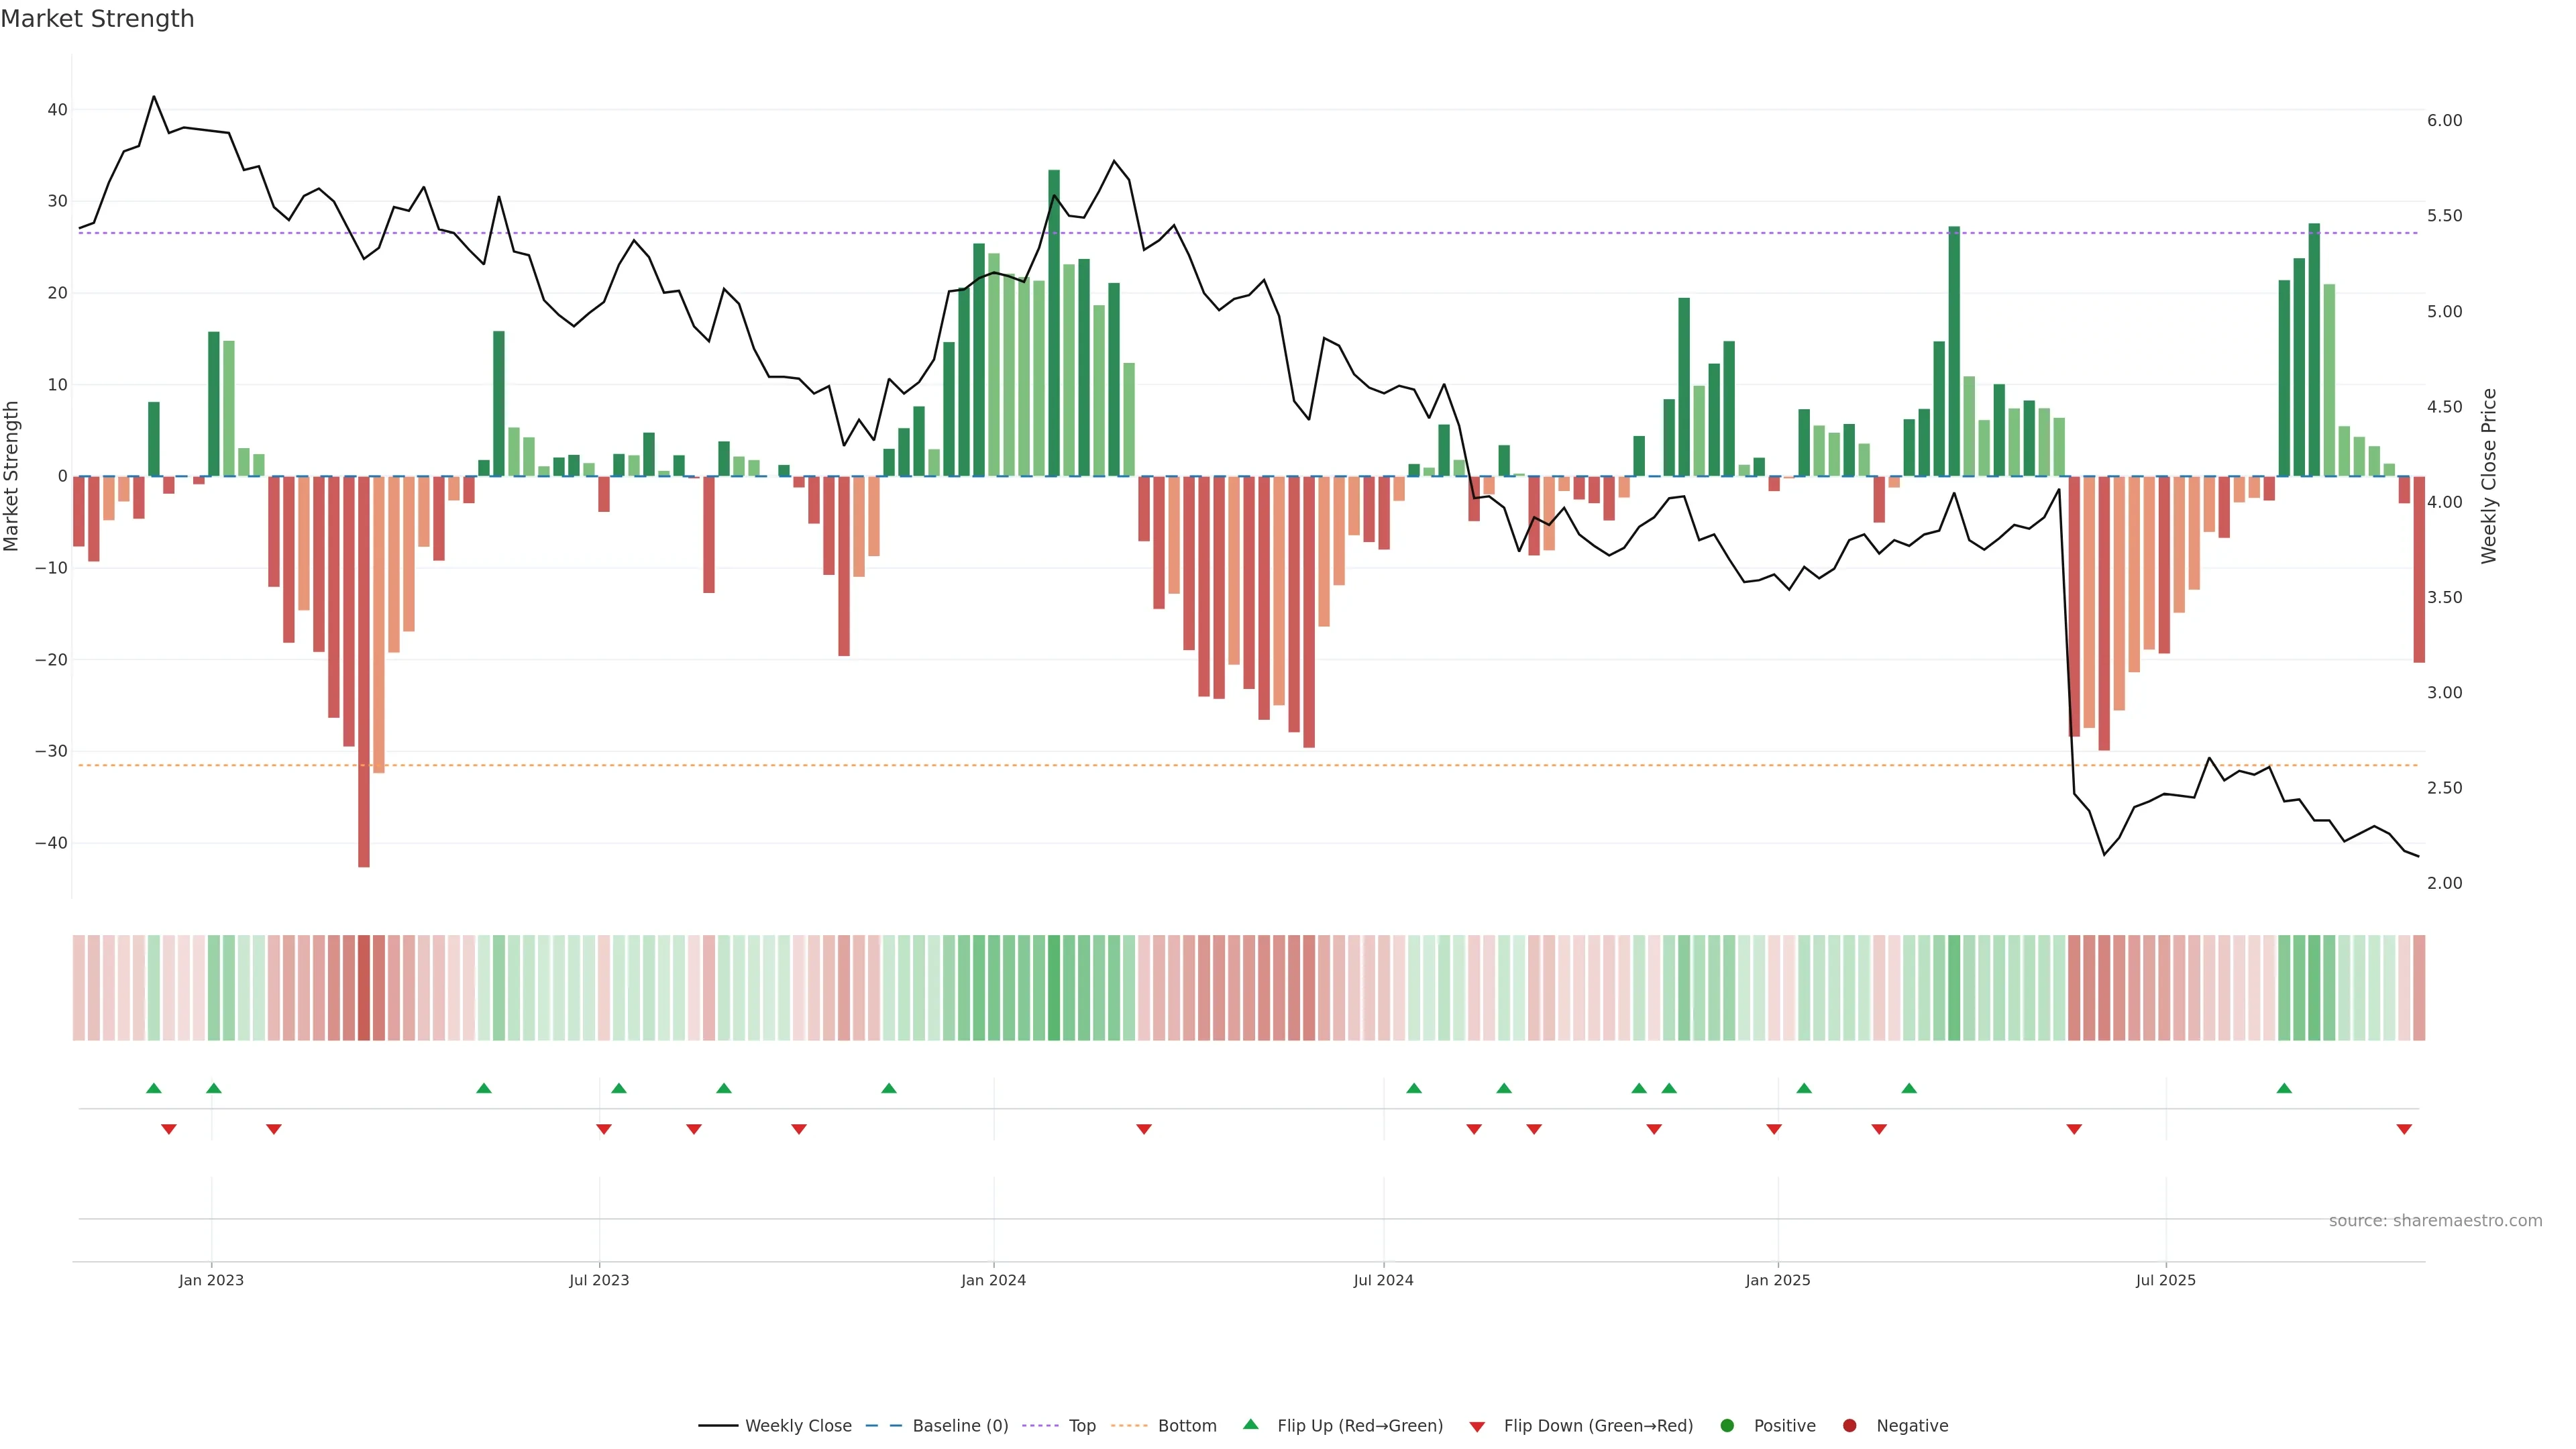
Task: Click the lone flip-down marker between Jan and Jul 2024
Action: (1144, 1129)
